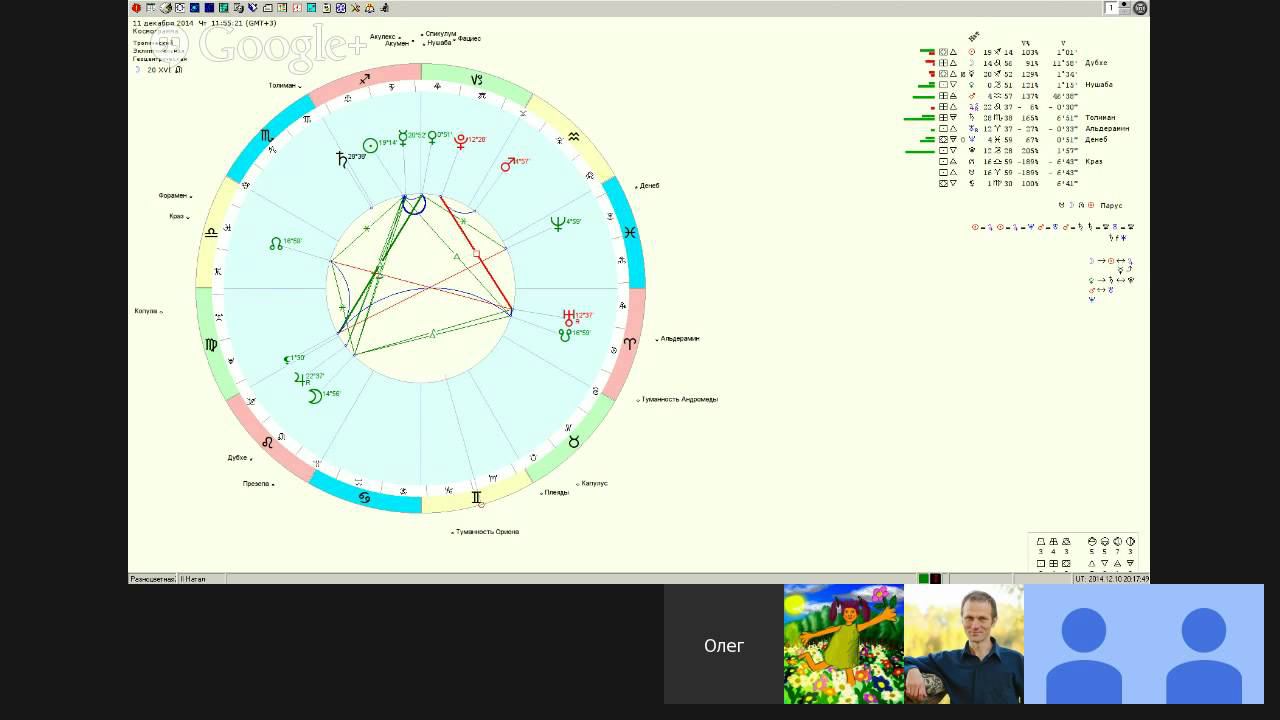Open the table grid toolbar icon

151,8
